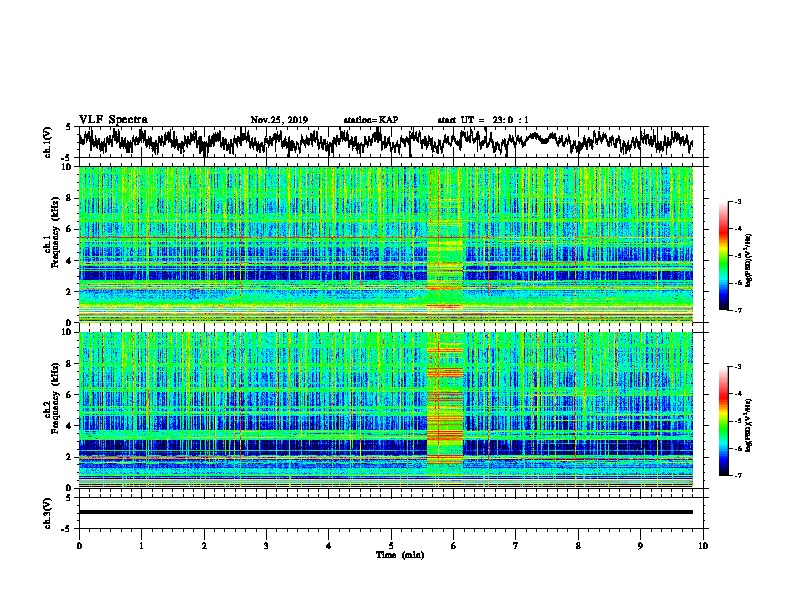Image resolution: width=792 pixels, height=612 pixels.
Task: Click time axis tick label "7"
Action: pos(516,546)
